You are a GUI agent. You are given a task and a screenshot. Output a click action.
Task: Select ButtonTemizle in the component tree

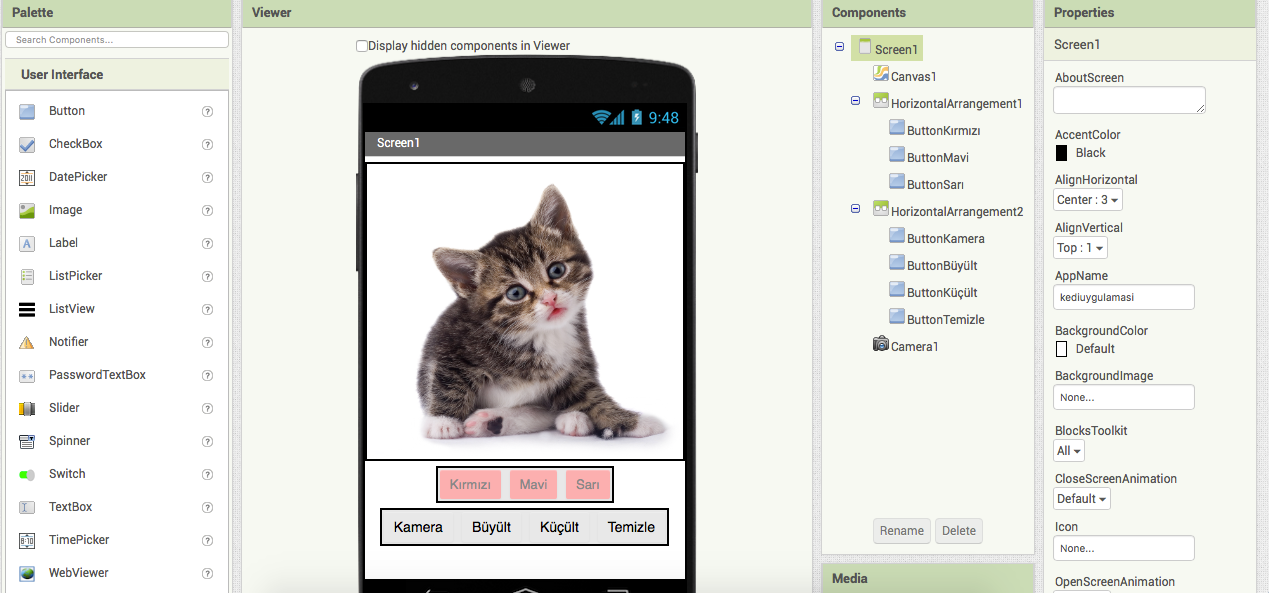(945, 320)
